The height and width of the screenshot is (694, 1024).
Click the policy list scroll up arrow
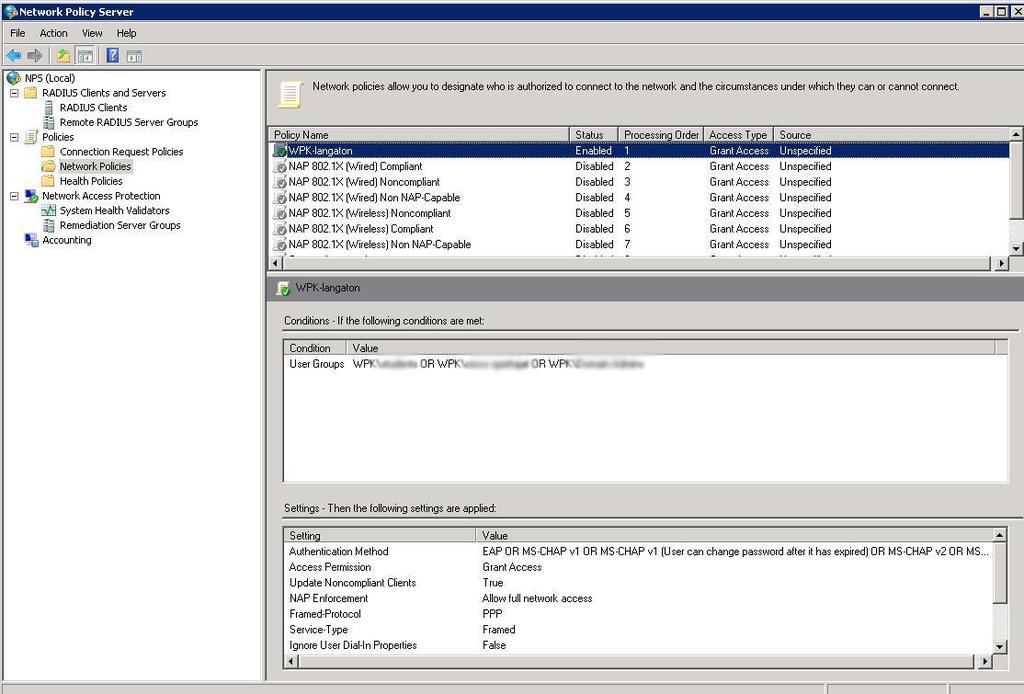1016,134
